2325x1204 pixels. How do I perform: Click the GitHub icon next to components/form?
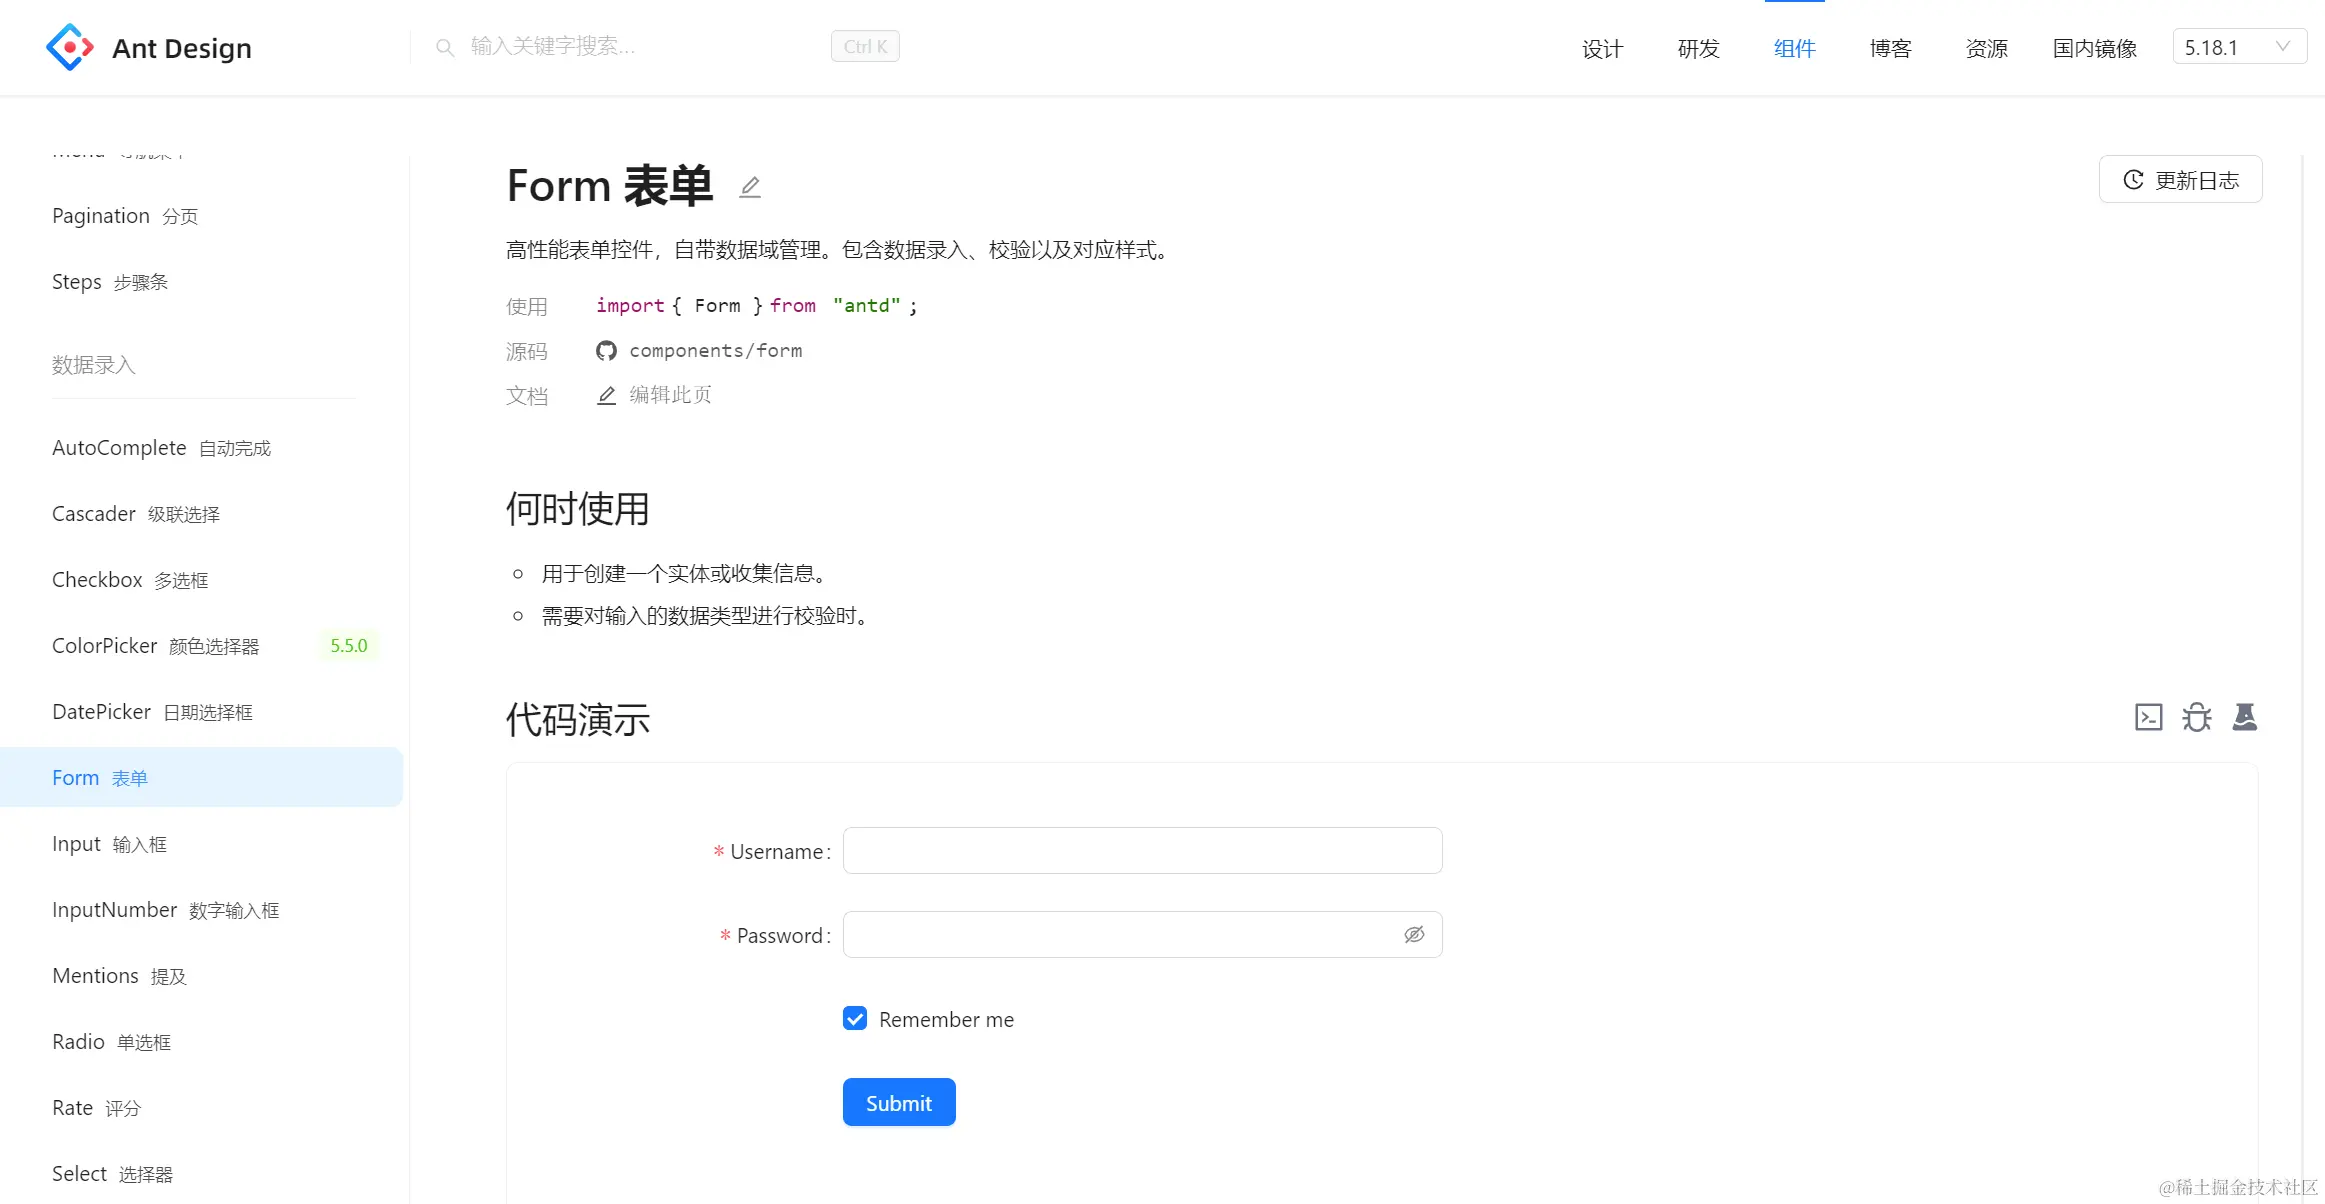[x=606, y=351]
